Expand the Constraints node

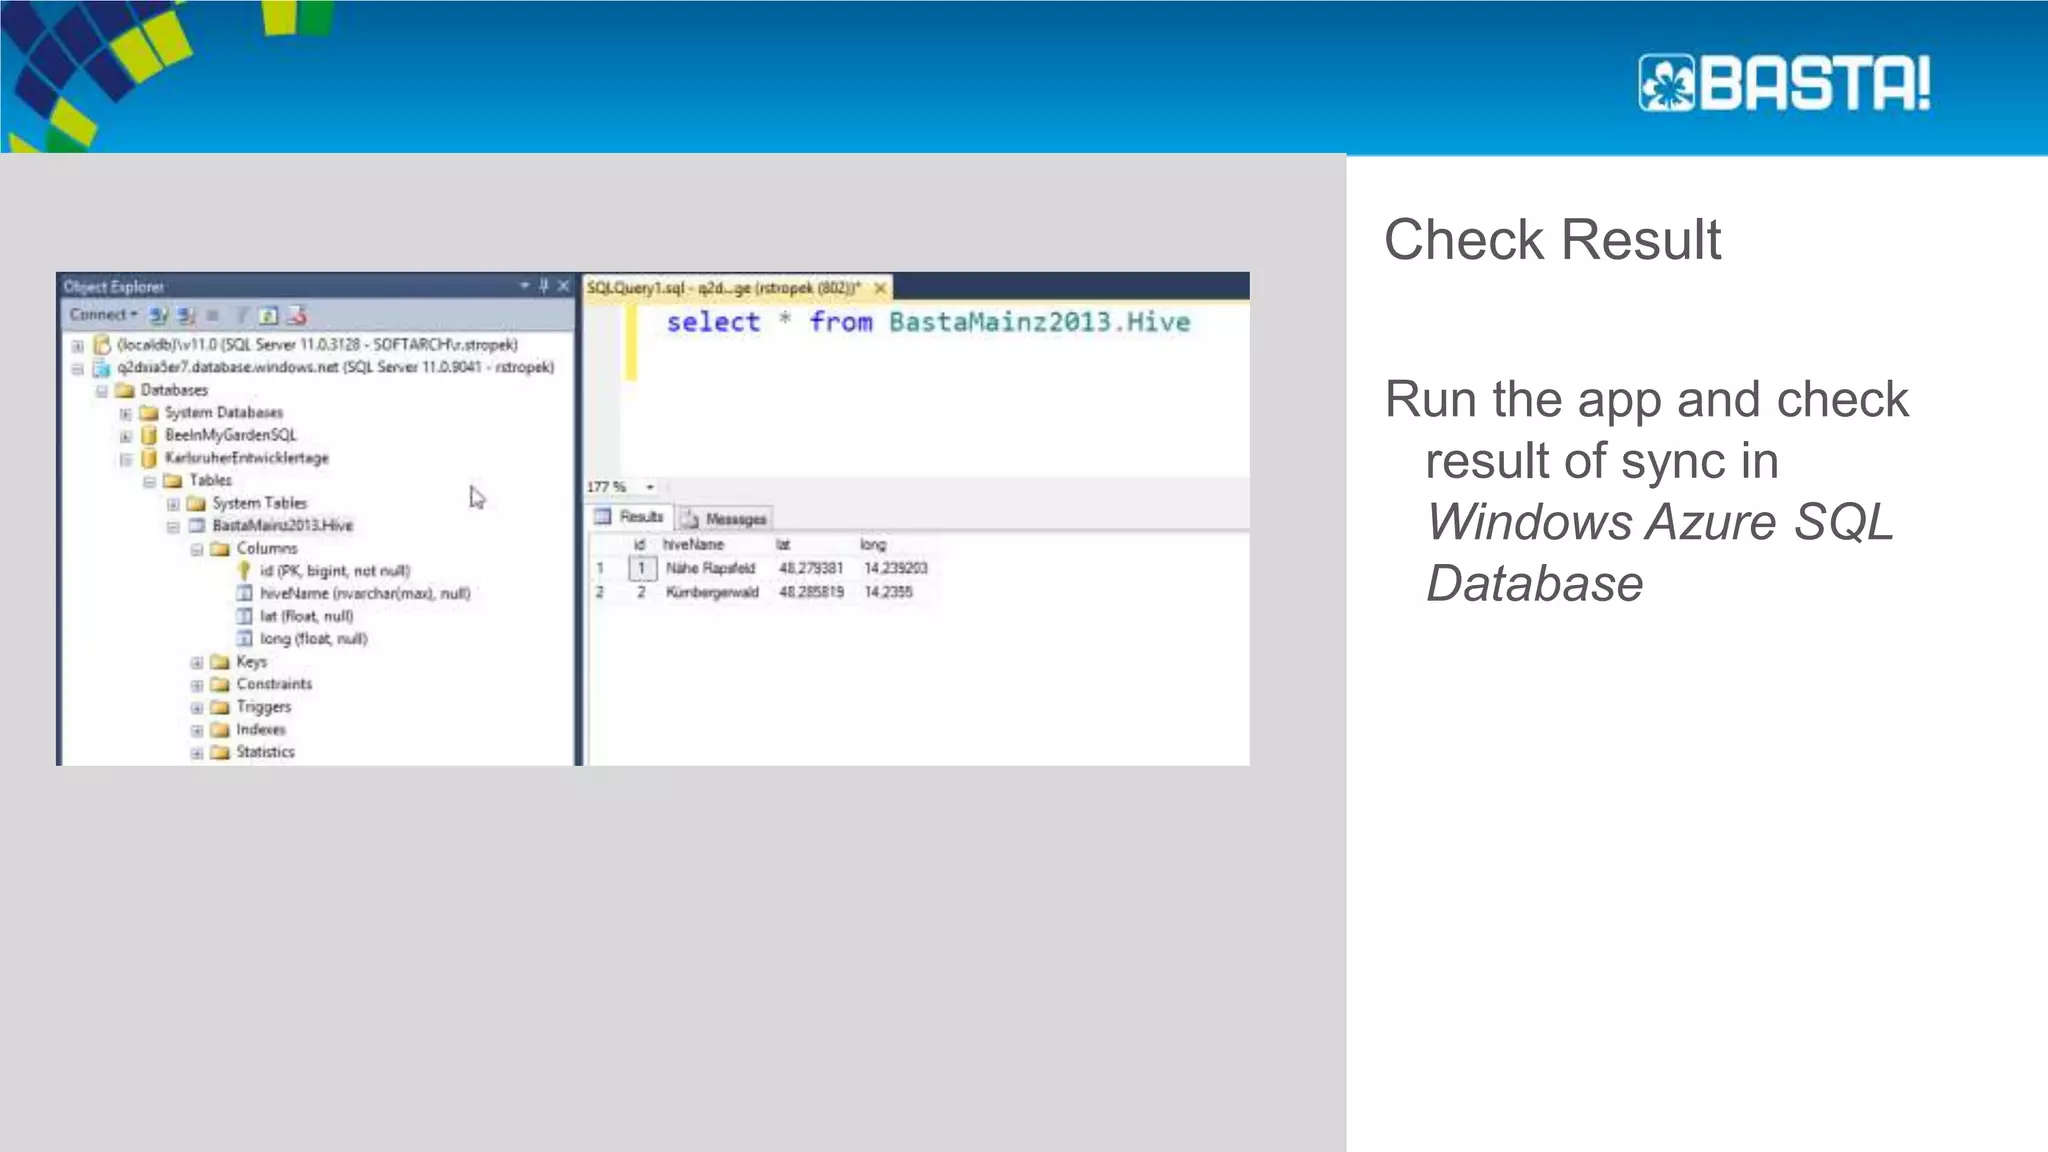tap(197, 686)
